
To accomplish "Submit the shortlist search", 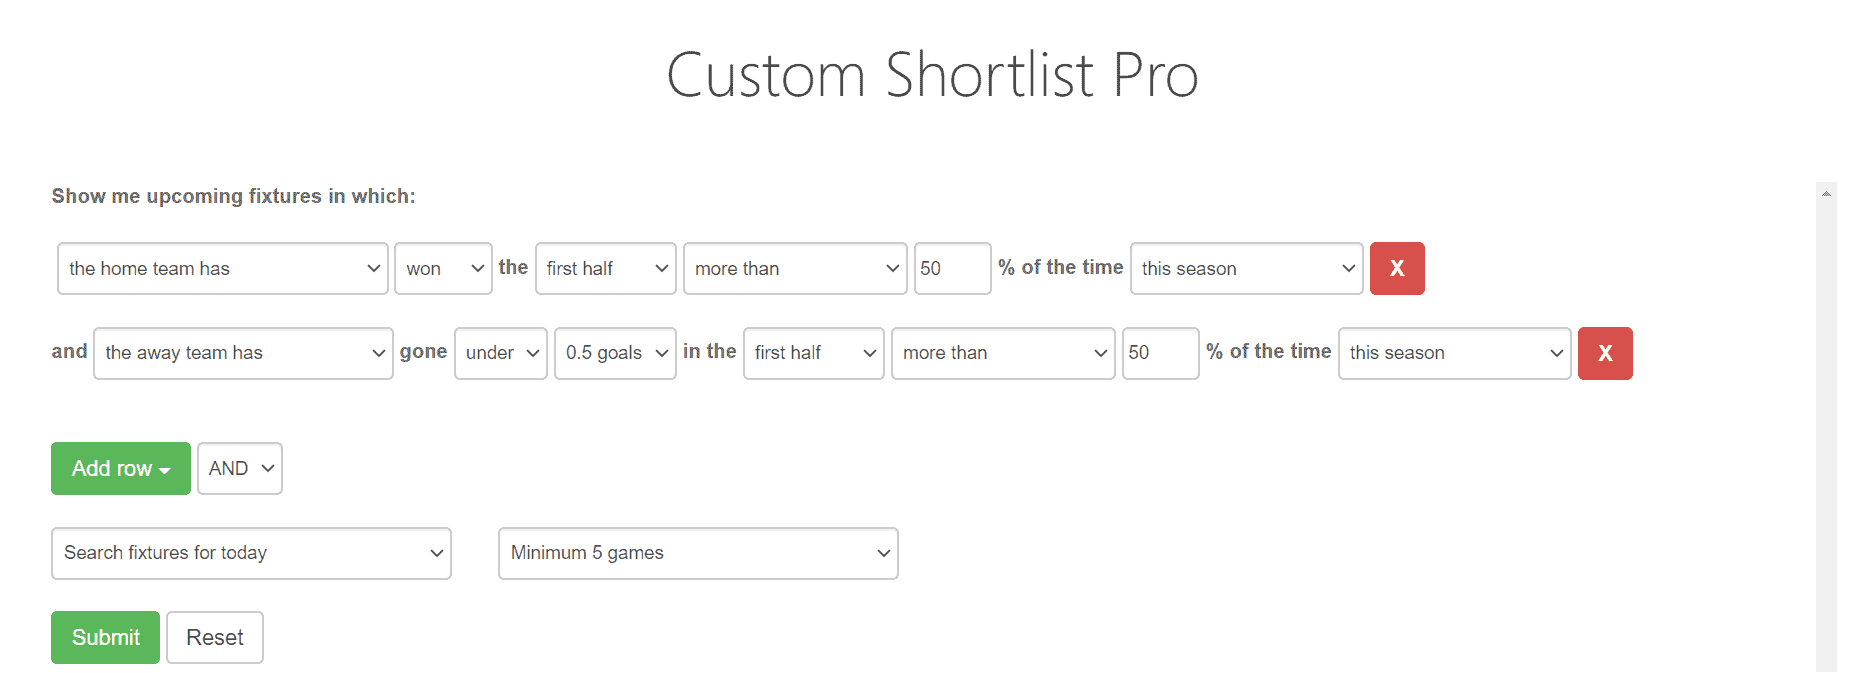I will (x=105, y=637).
